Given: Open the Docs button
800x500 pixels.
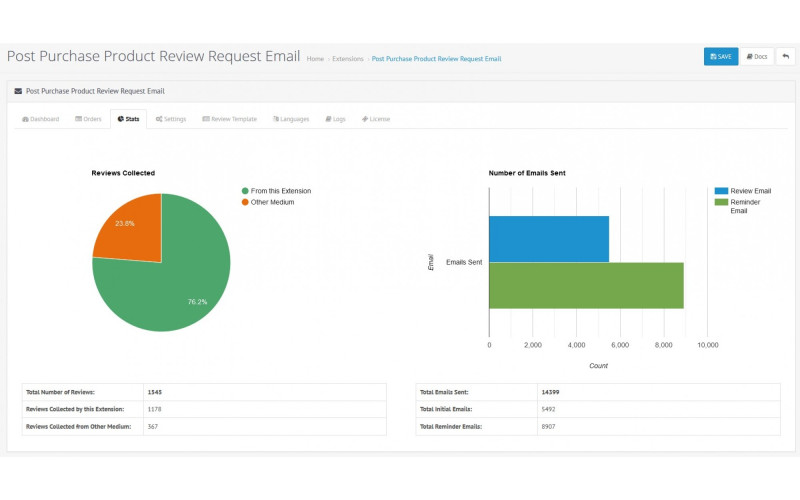Looking at the screenshot, I should (x=756, y=56).
